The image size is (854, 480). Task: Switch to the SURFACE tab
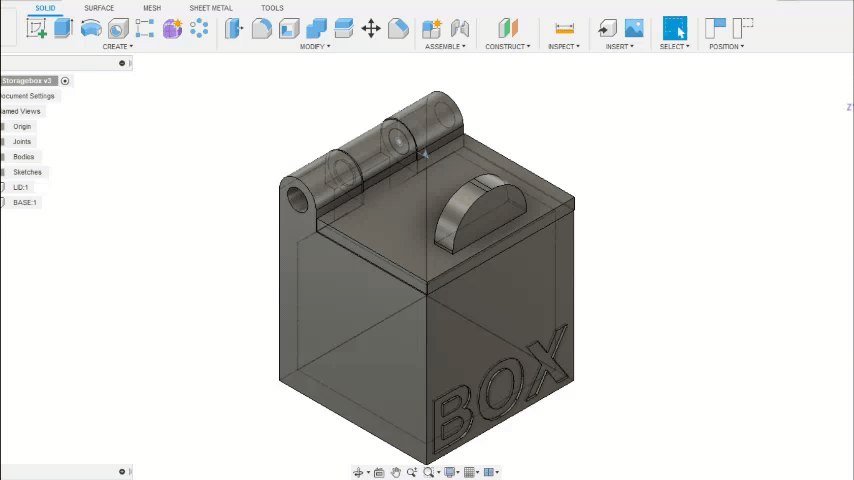99,8
